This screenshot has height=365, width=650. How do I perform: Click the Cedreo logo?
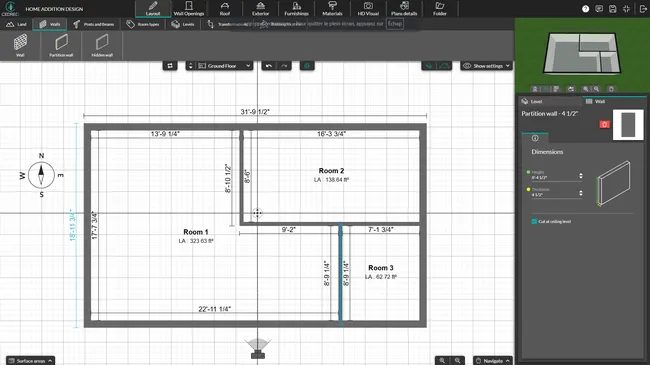pos(10,8)
